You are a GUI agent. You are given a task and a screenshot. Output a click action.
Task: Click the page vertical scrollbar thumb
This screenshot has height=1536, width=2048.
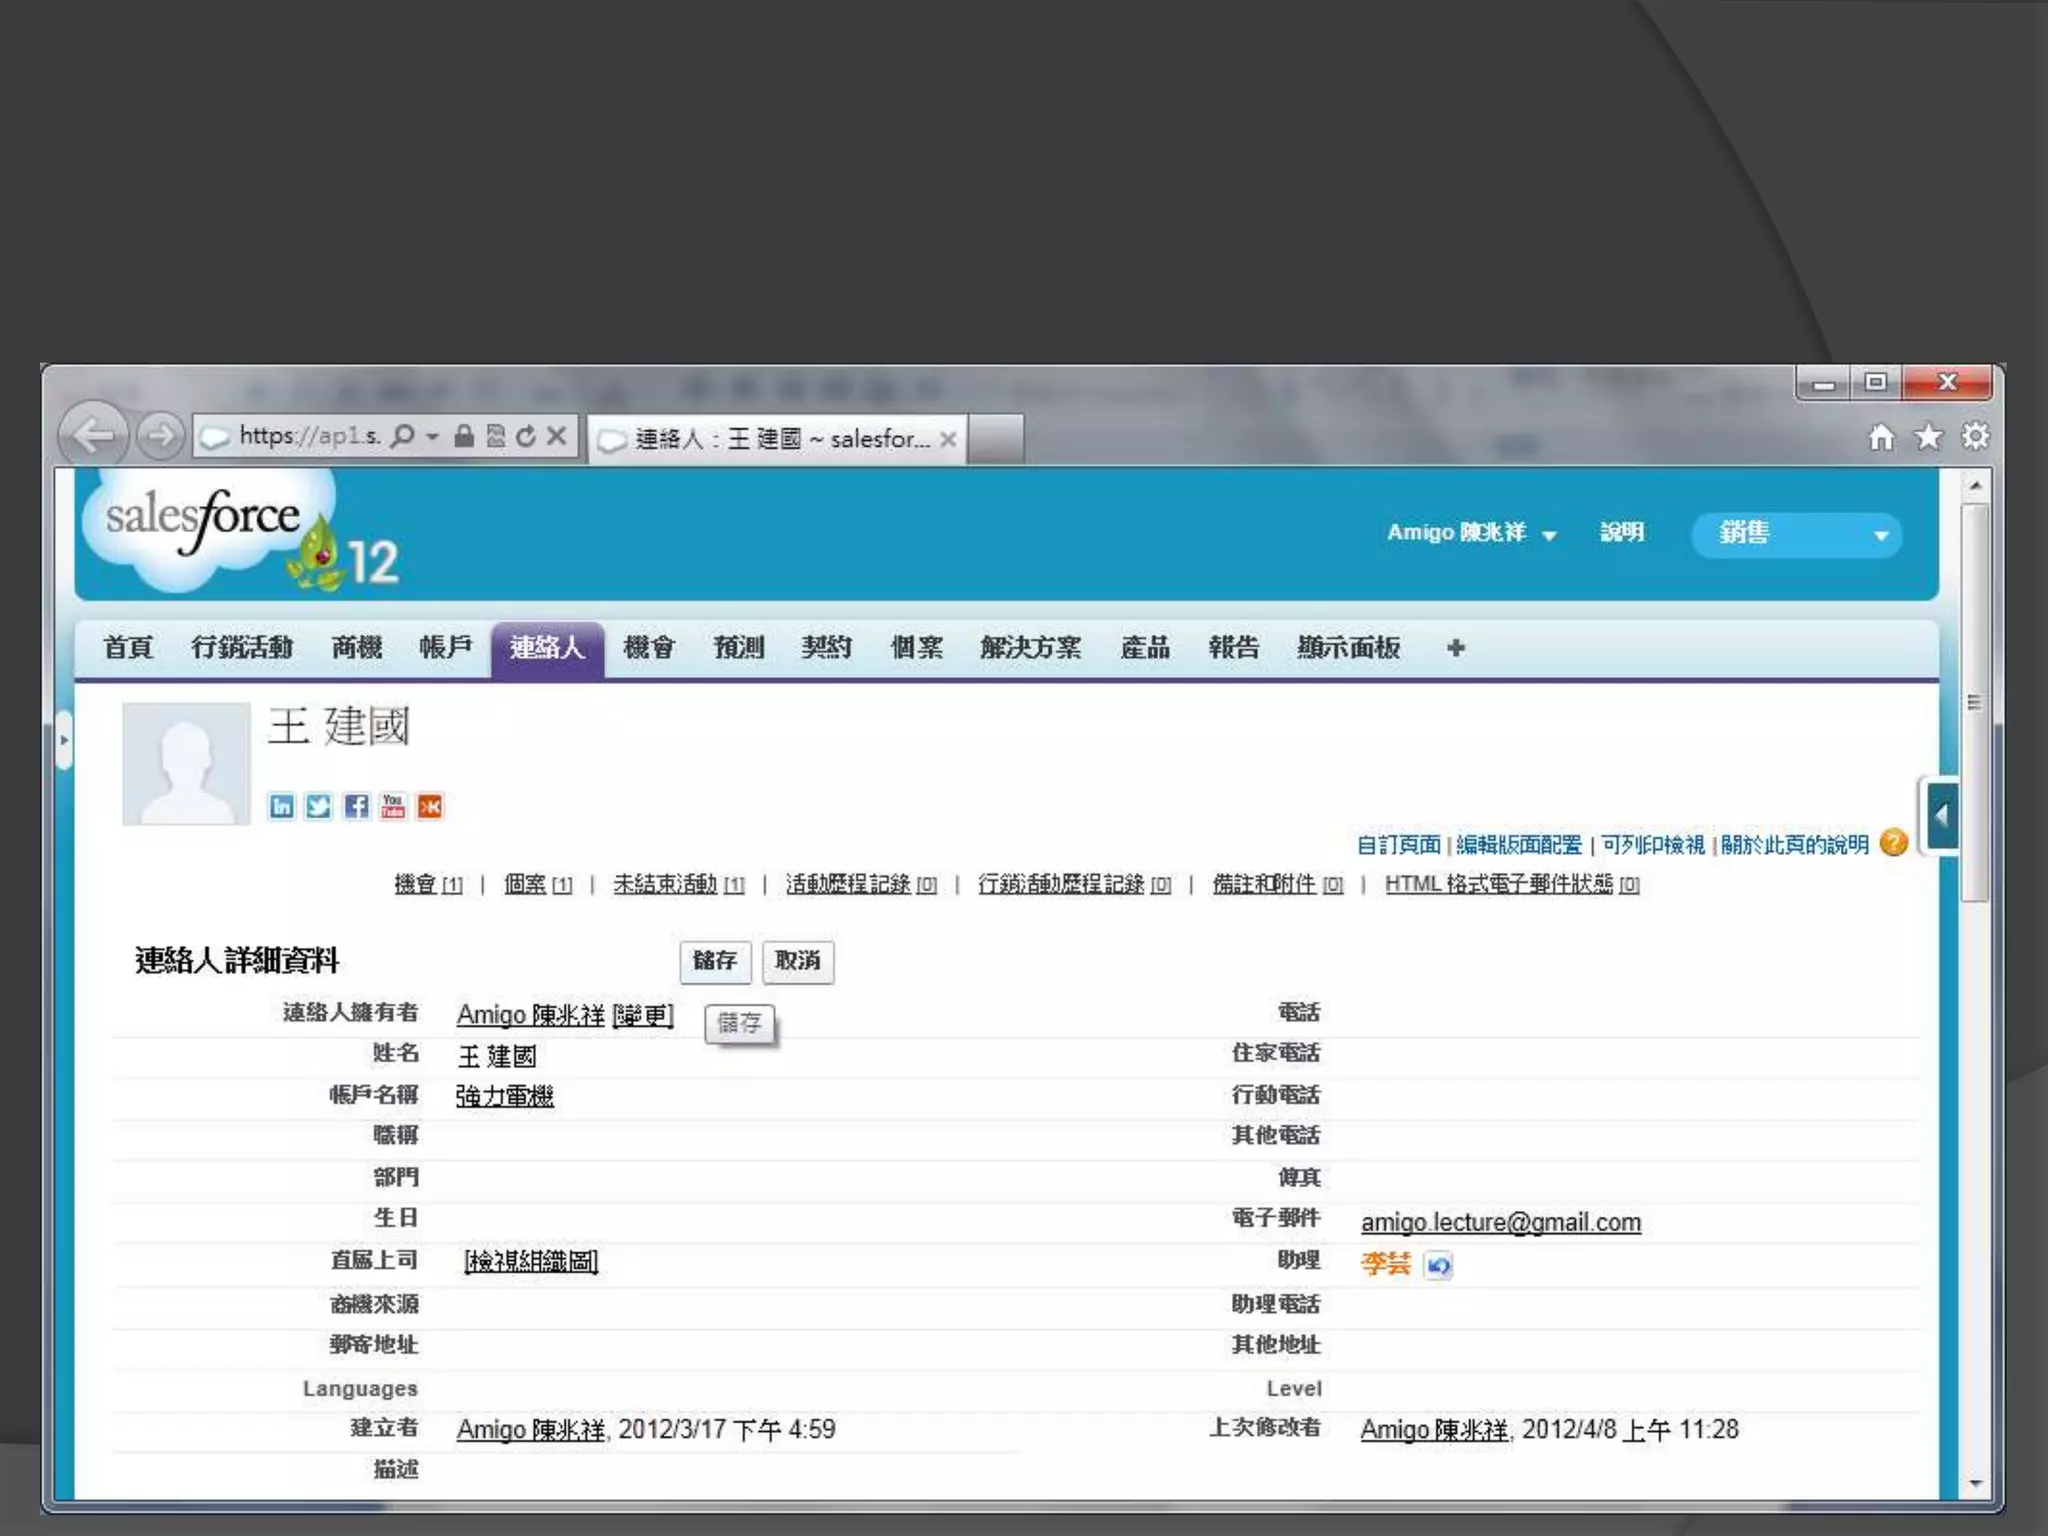point(1974,700)
